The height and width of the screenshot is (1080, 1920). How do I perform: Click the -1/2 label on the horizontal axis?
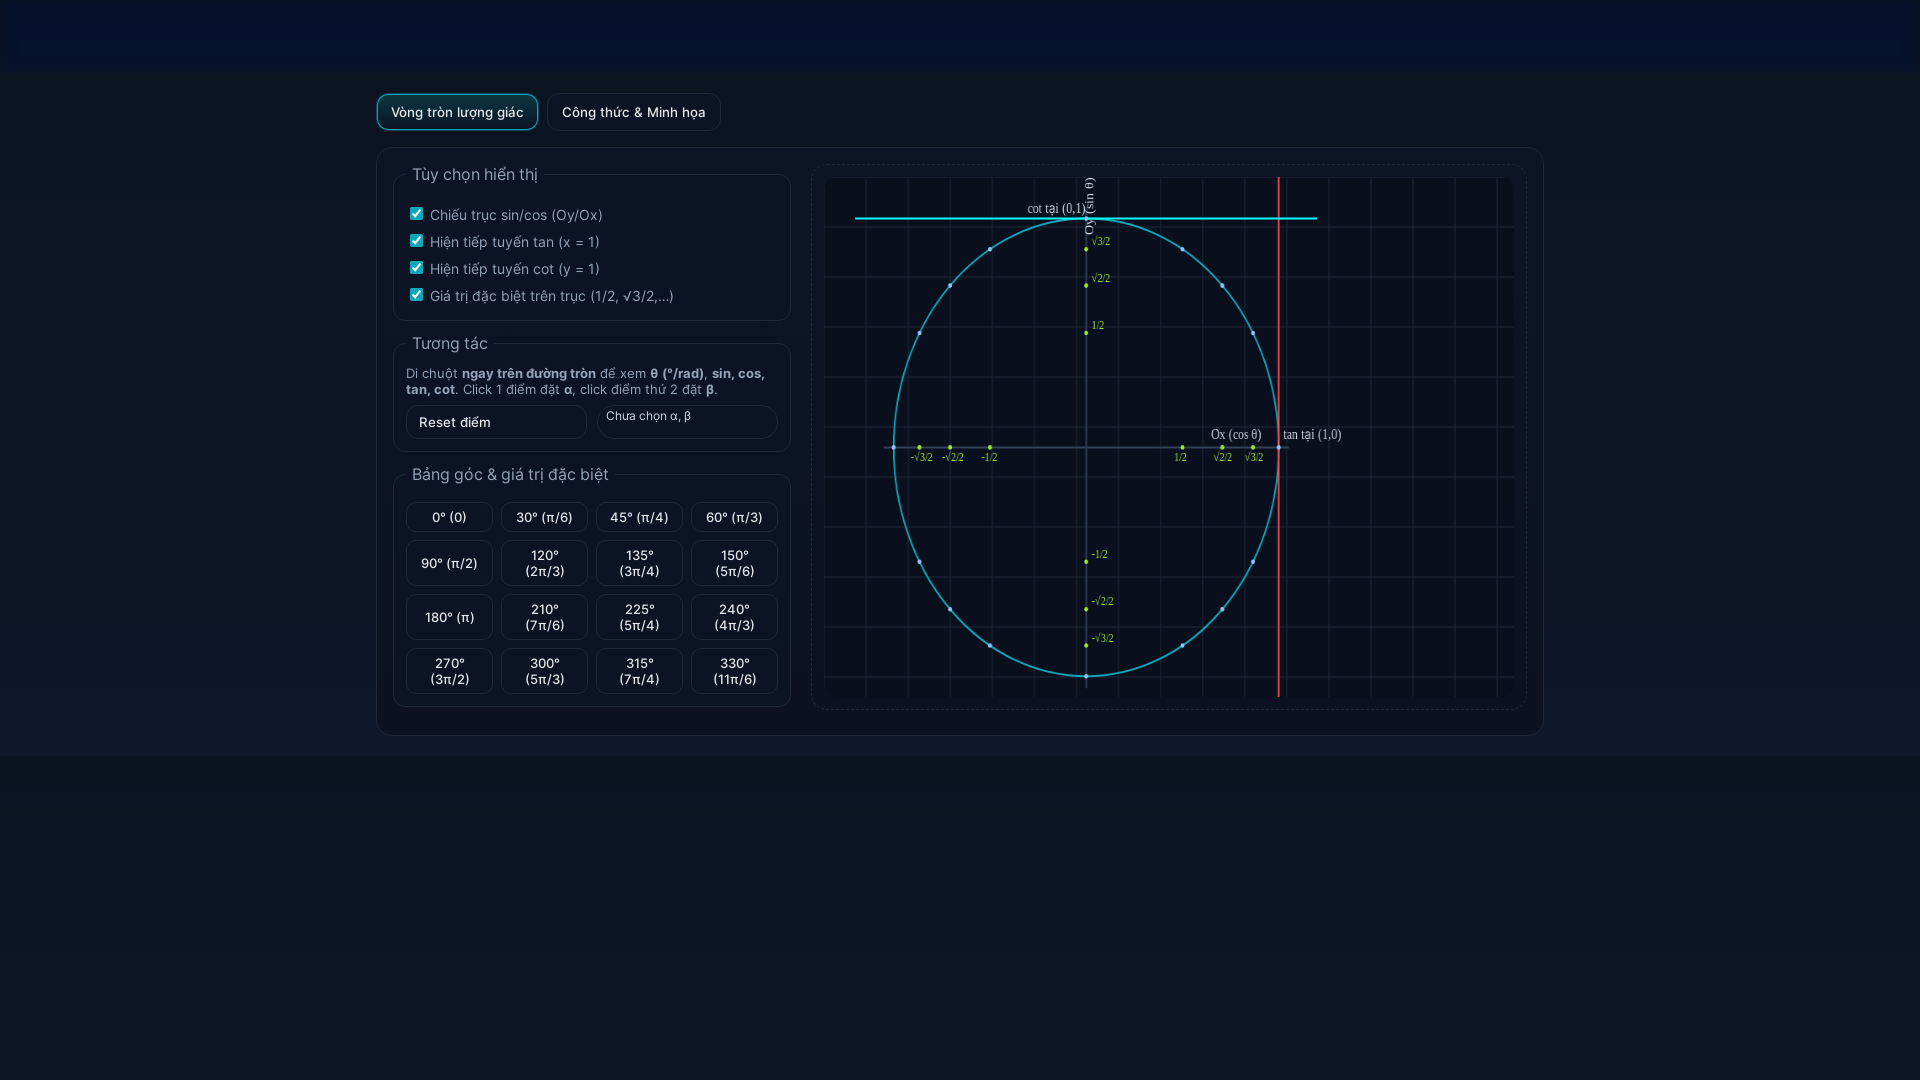click(x=989, y=457)
